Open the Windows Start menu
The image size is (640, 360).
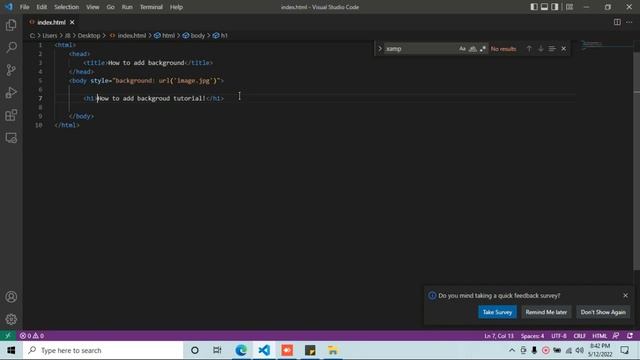click(11, 350)
